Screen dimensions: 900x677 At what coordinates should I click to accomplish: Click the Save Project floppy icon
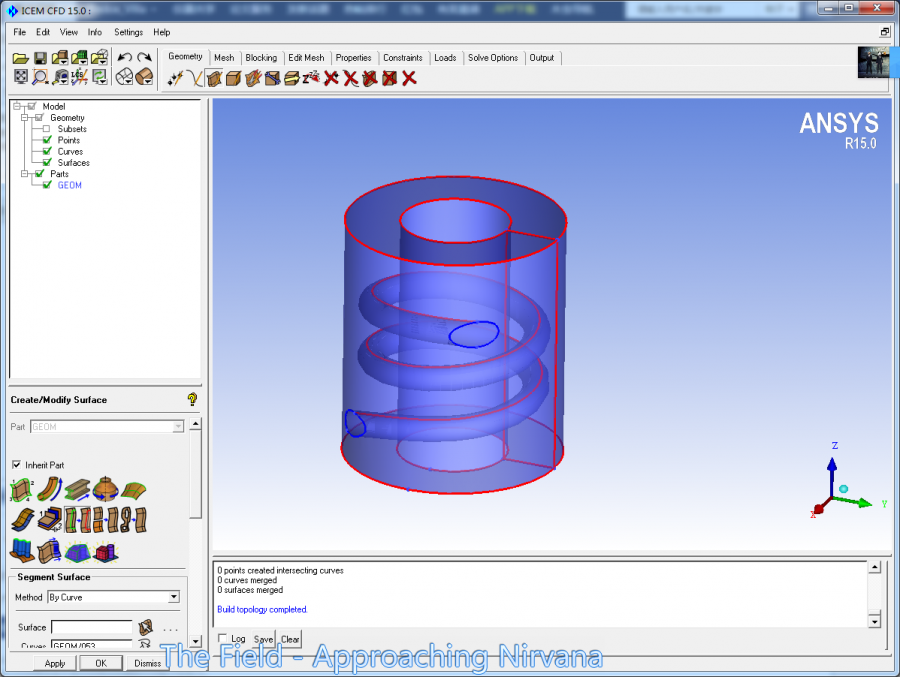tap(40, 58)
